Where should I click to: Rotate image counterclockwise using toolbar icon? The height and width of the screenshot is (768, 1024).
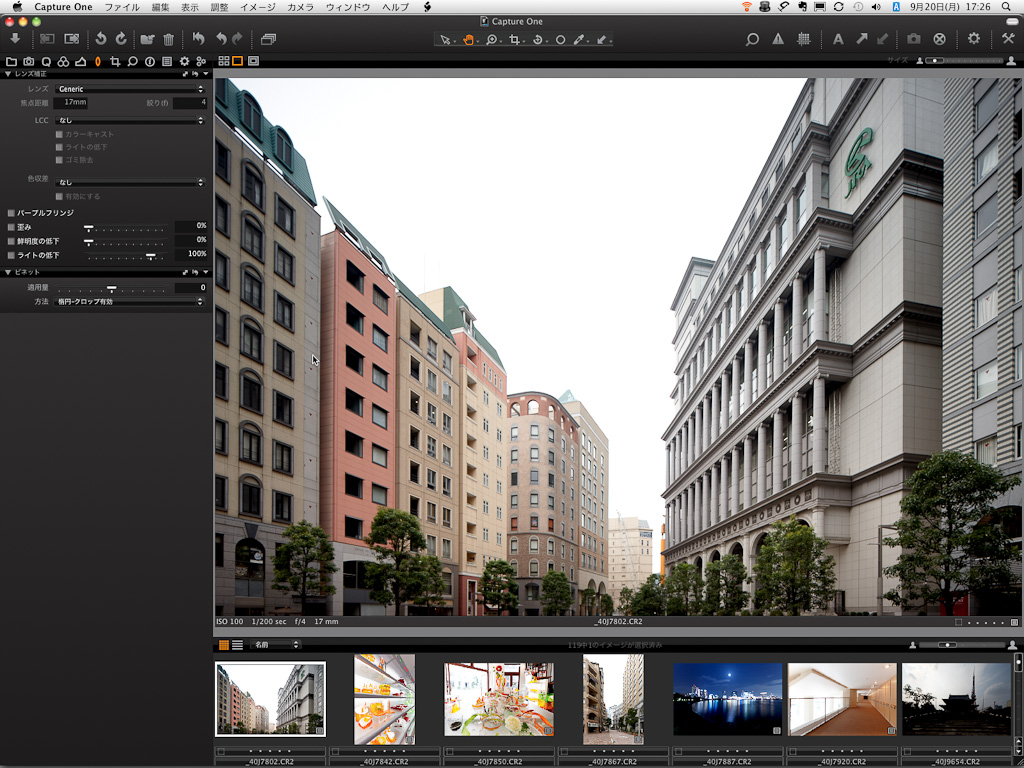point(100,39)
